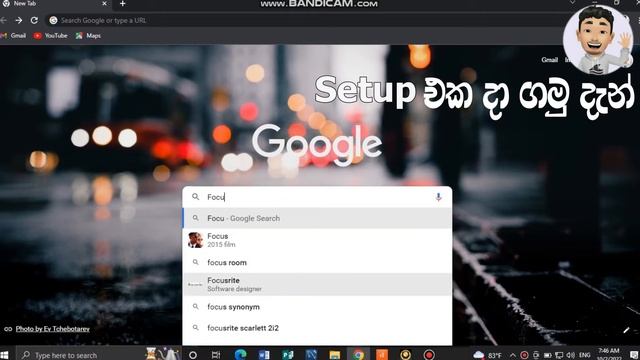Click the Chrome address bar

point(306,20)
